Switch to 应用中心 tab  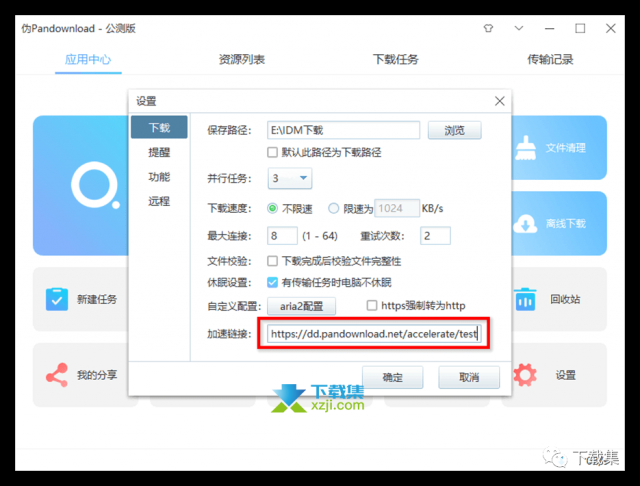(88, 60)
